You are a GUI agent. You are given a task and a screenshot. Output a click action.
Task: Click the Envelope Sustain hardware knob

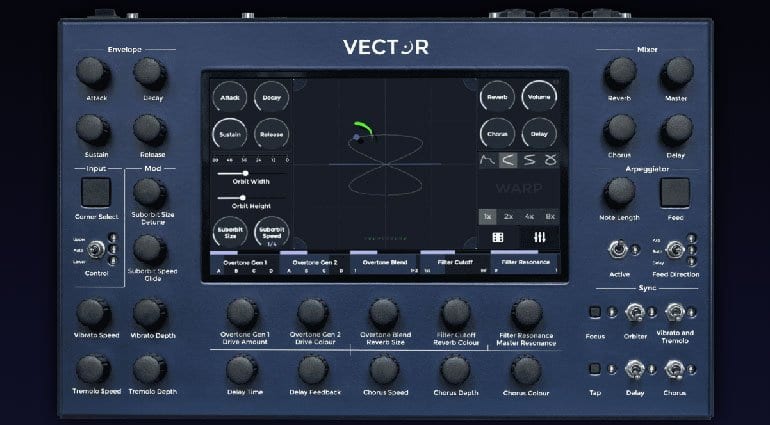coord(93,130)
